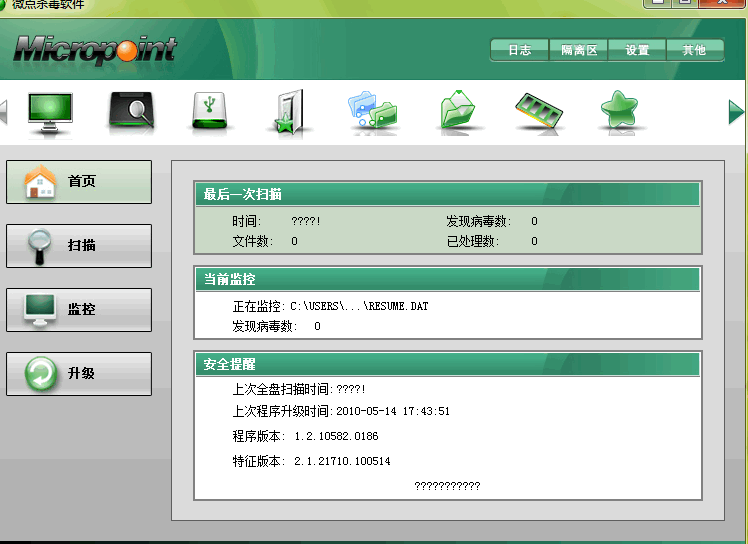Click the 上次全盘扫描时间 line
This screenshot has height=544, width=748.
click(x=299, y=389)
